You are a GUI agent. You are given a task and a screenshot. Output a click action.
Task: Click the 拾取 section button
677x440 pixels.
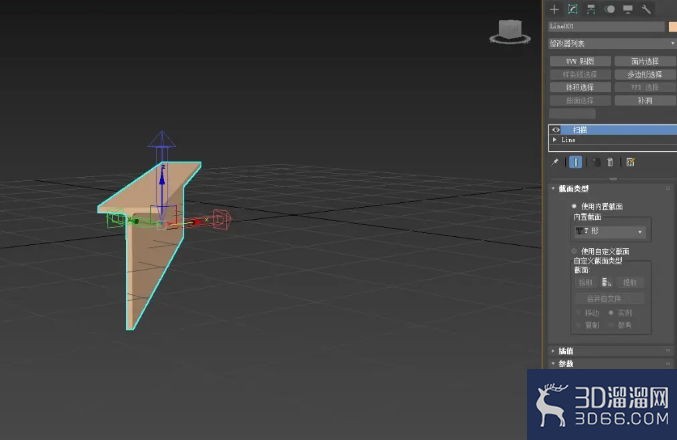tap(585, 282)
